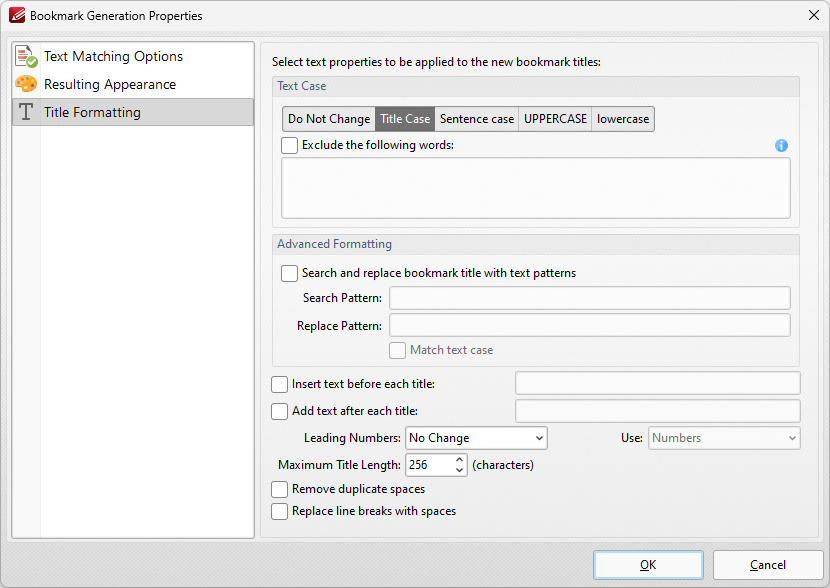Select the Title Formatting page

[133, 112]
